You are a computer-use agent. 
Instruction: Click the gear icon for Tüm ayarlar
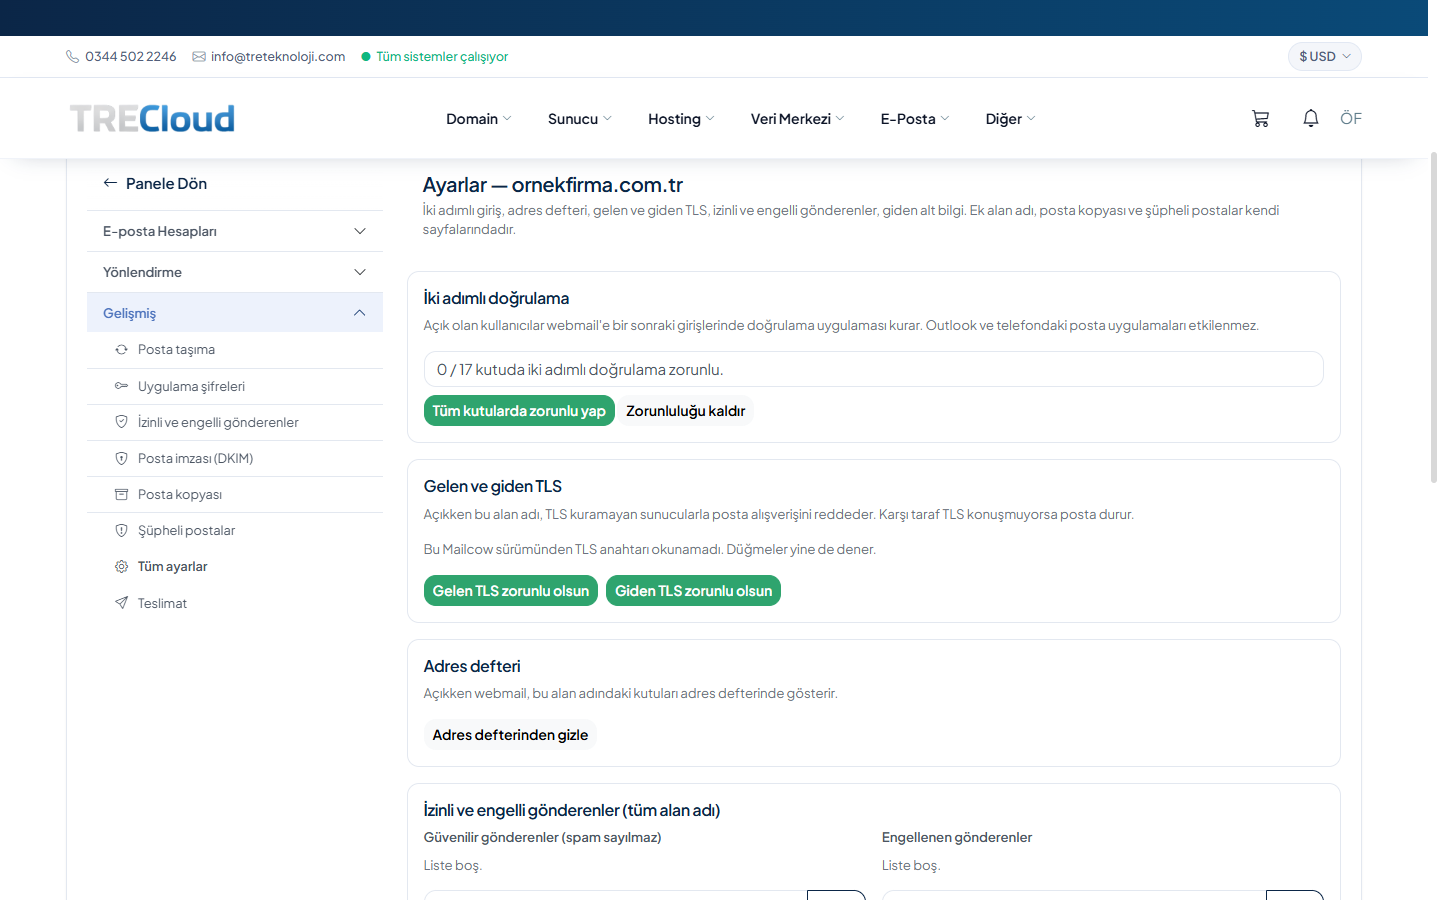(121, 566)
